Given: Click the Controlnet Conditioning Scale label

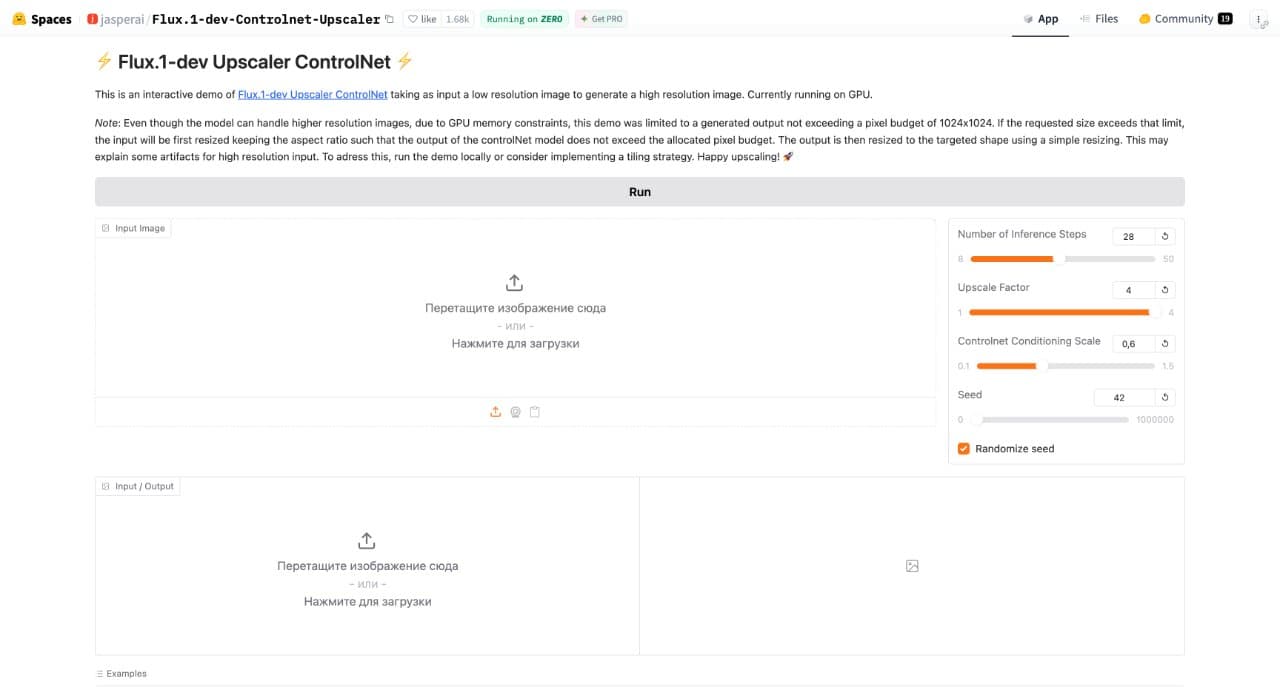Looking at the screenshot, I should 1029,341.
